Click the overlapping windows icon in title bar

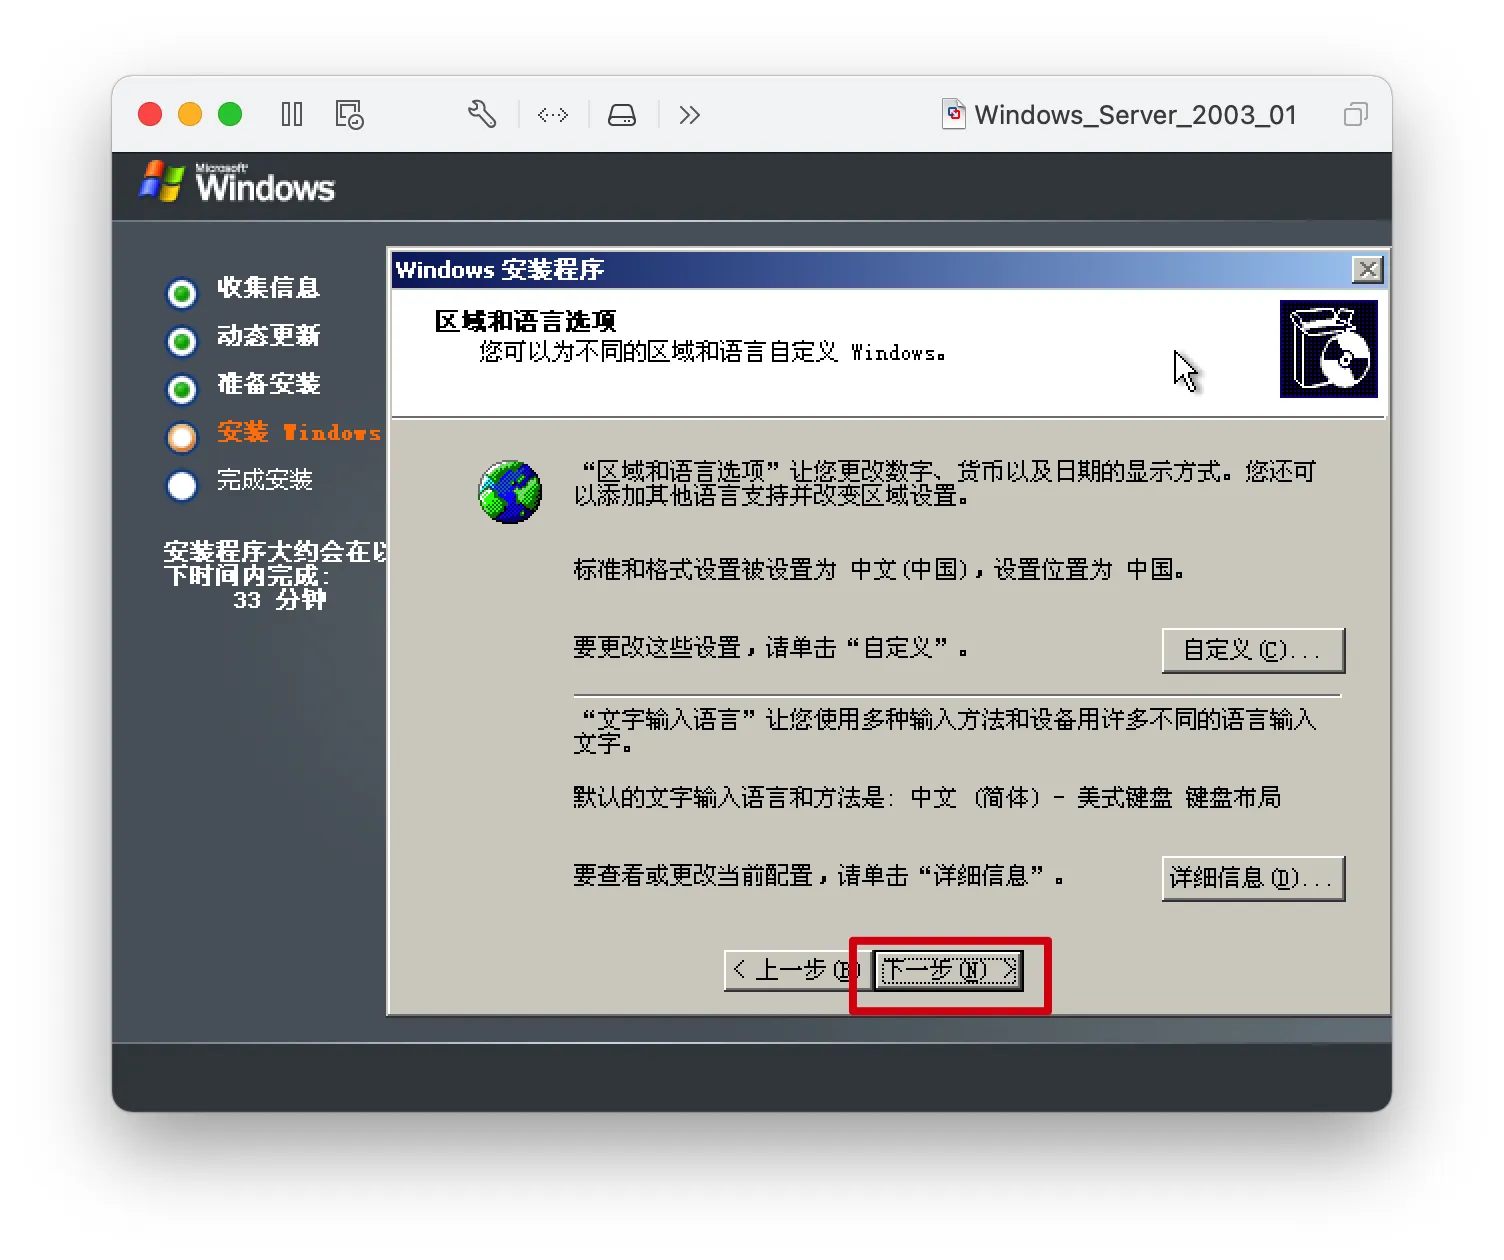(x=1355, y=115)
